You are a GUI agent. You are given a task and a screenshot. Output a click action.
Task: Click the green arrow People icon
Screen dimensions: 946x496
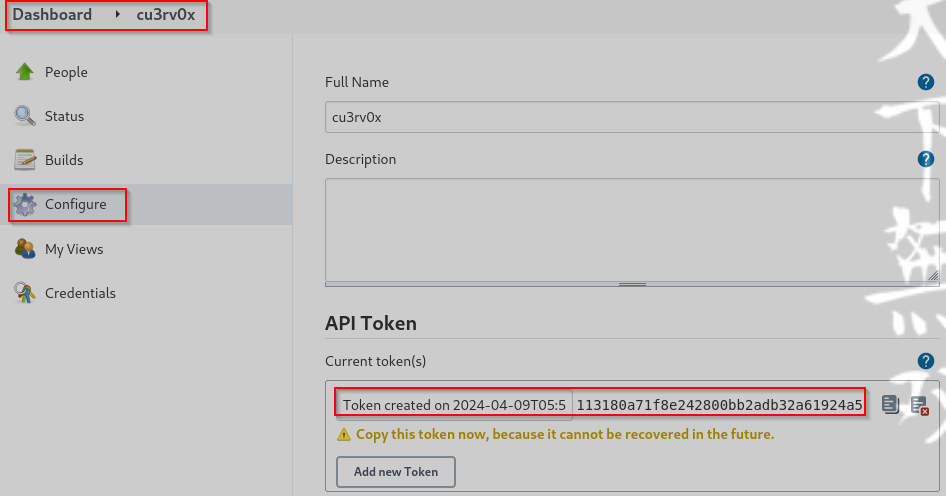25,72
